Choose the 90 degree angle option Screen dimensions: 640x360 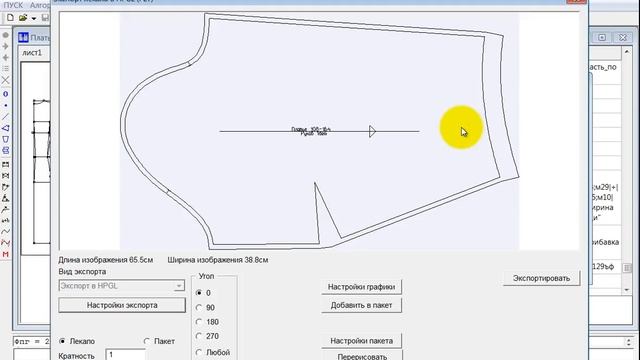click(x=199, y=307)
